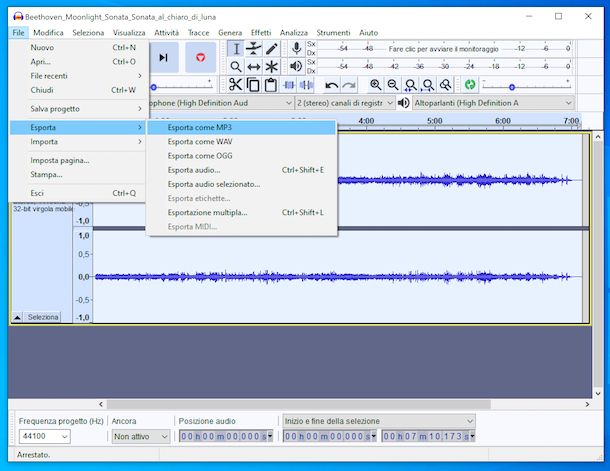610x471 pixels.
Task: Choose Esporta come OGG
Action: (241, 156)
